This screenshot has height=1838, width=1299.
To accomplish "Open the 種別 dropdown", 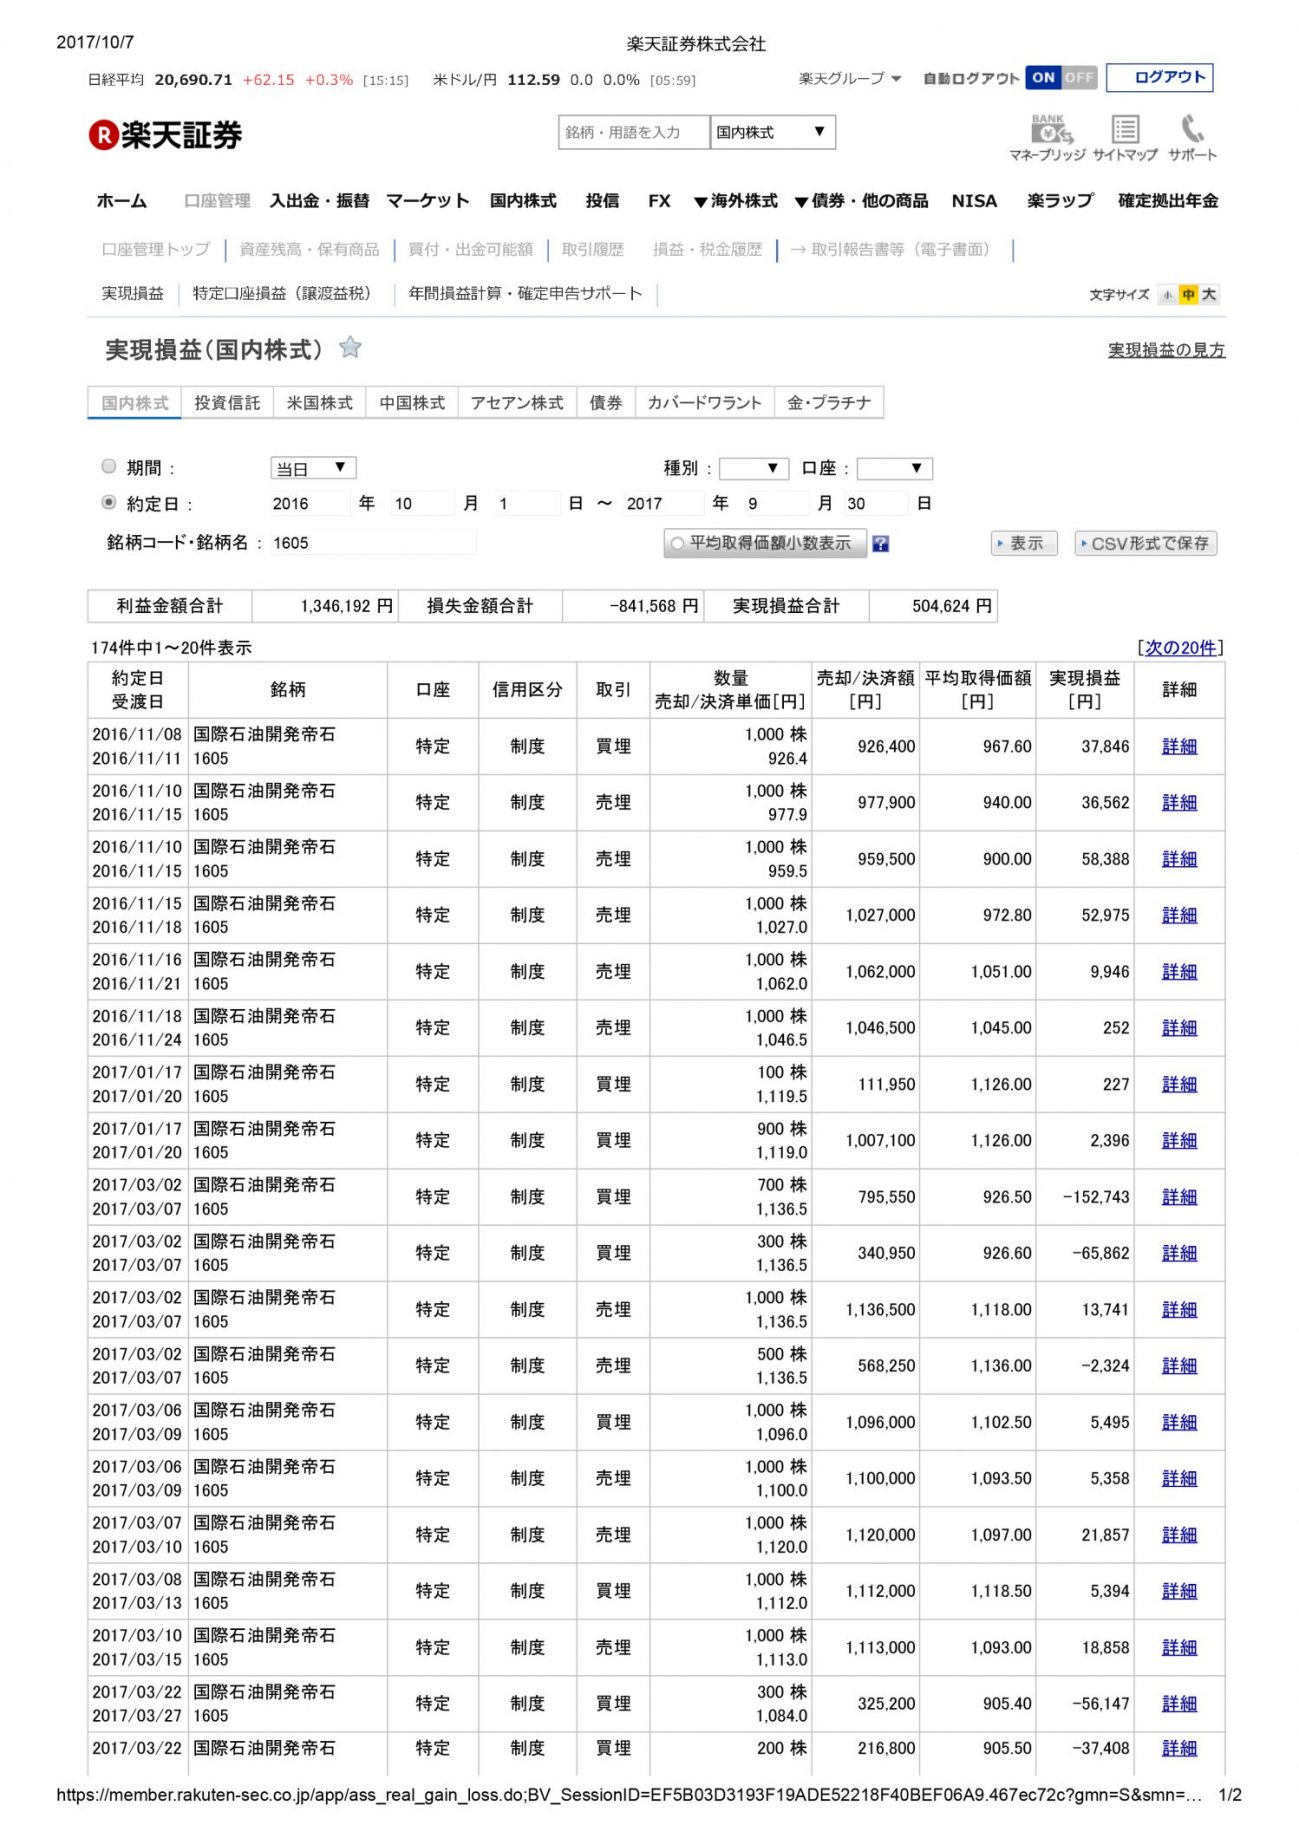I will pyautogui.click(x=754, y=468).
